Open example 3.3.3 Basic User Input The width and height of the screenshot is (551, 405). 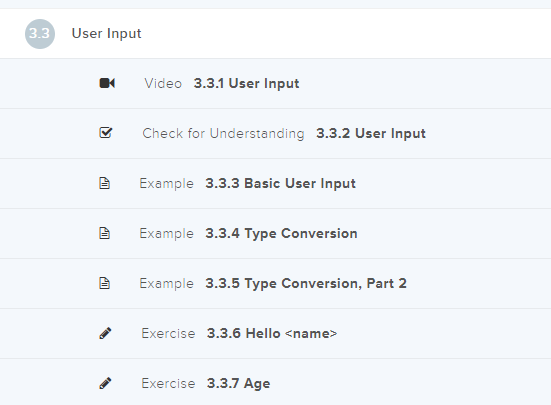coord(280,184)
